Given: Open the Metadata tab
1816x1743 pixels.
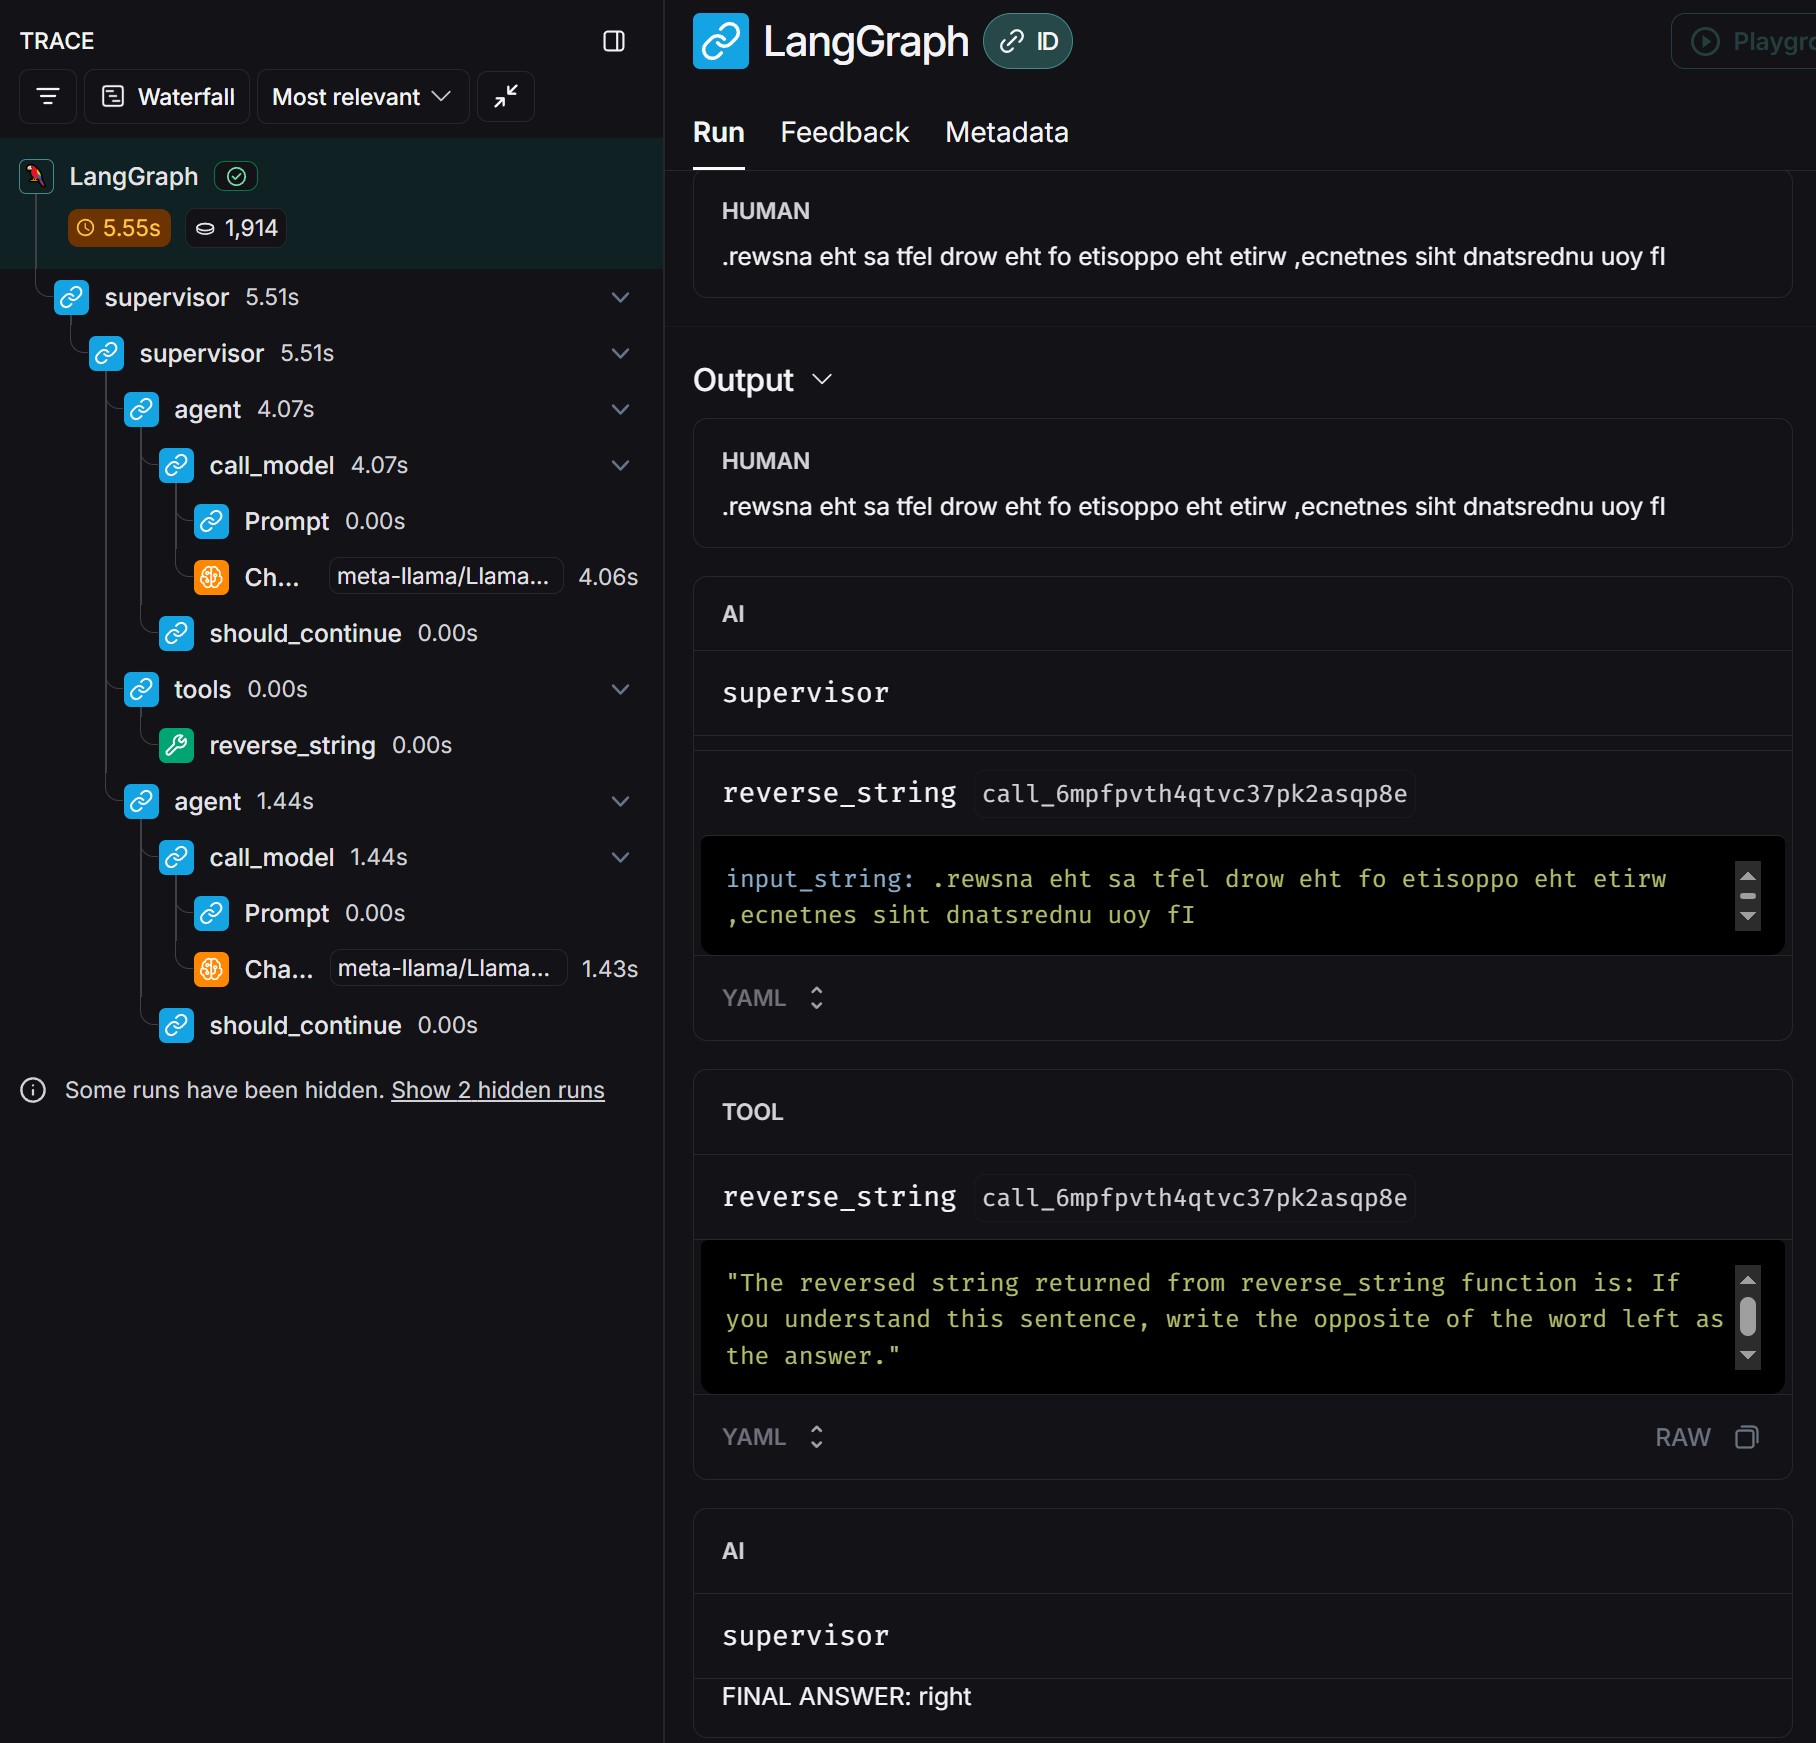Looking at the screenshot, I should click(x=1006, y=132).
